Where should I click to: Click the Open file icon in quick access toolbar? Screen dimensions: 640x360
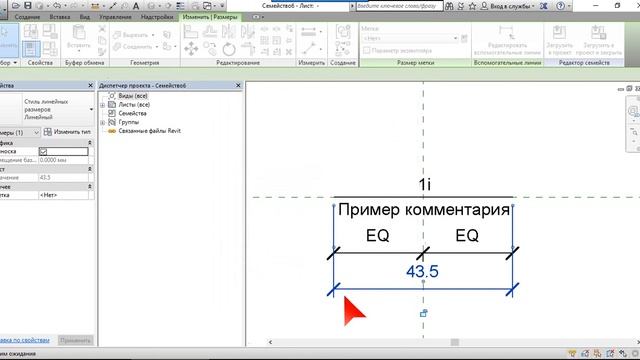(16, 6)
